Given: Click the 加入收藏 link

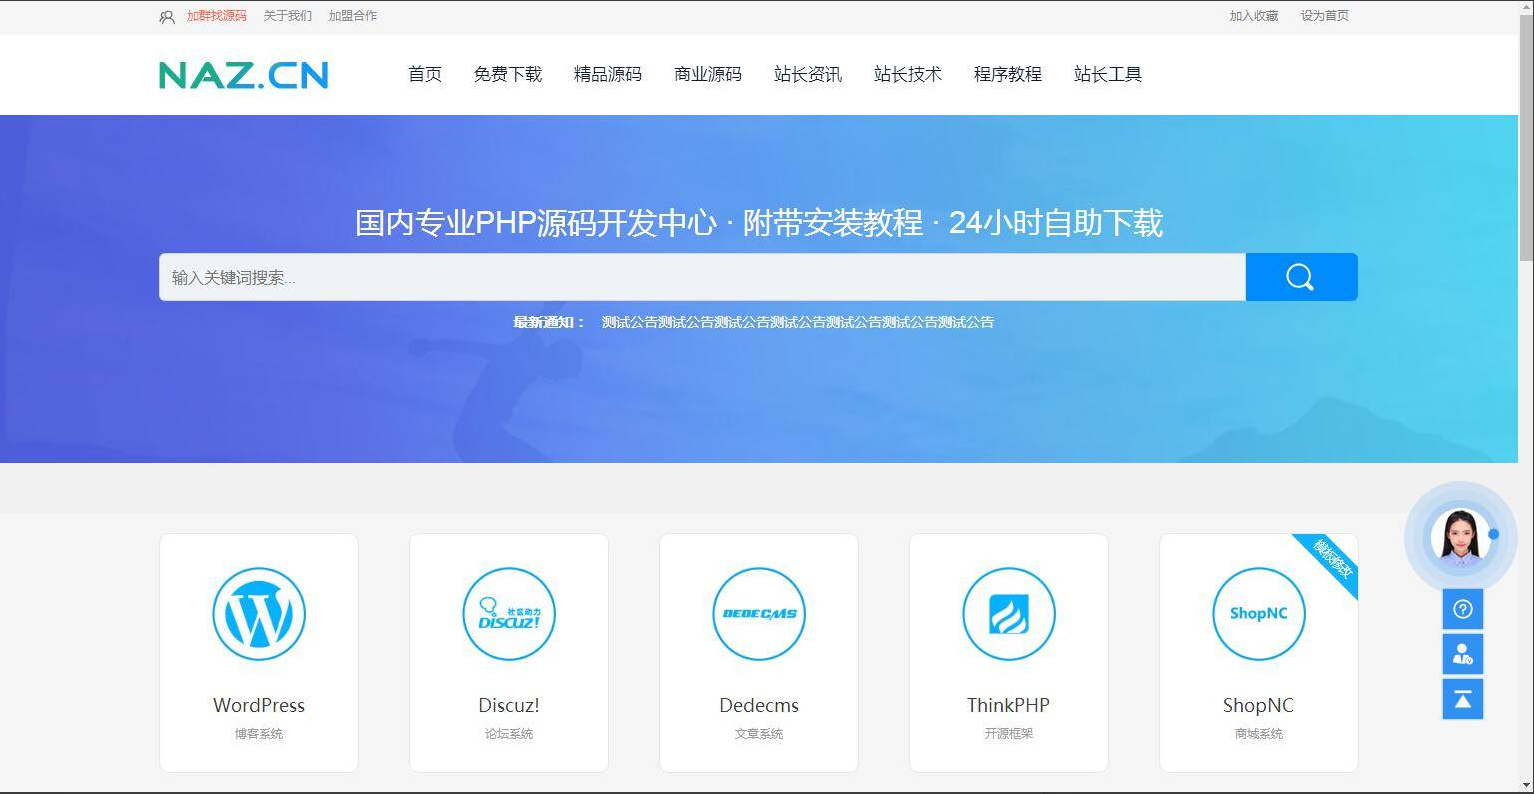Looking at the screenshot, I should coord(1254,16).
